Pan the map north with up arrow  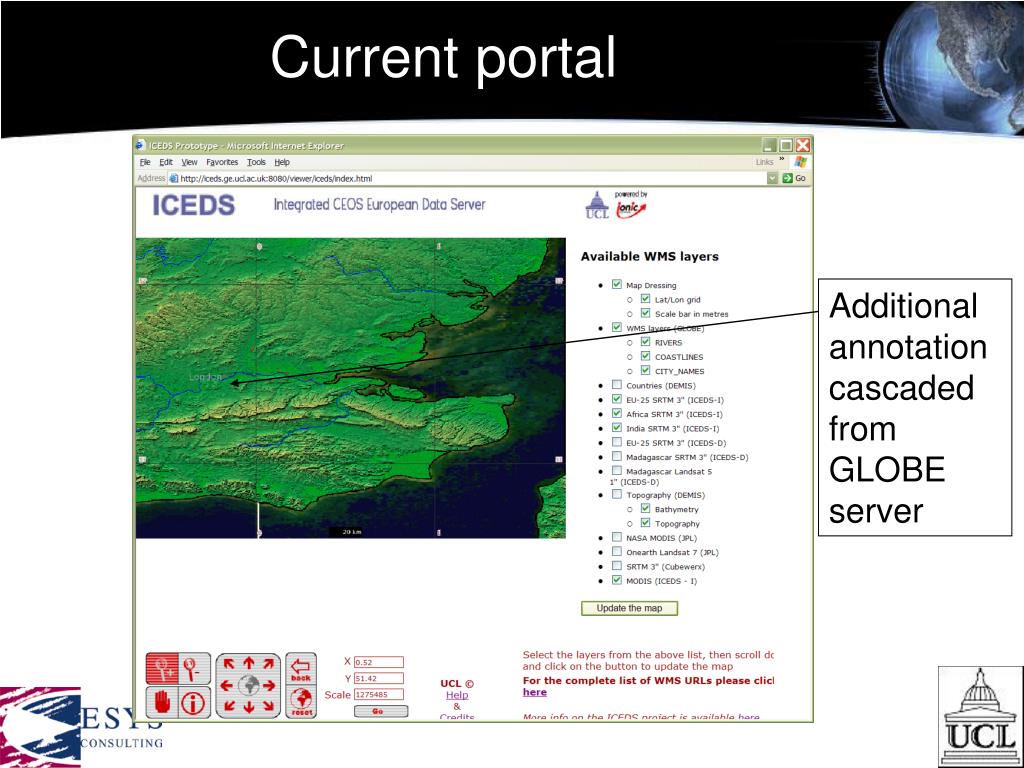[x=249, y=663]
